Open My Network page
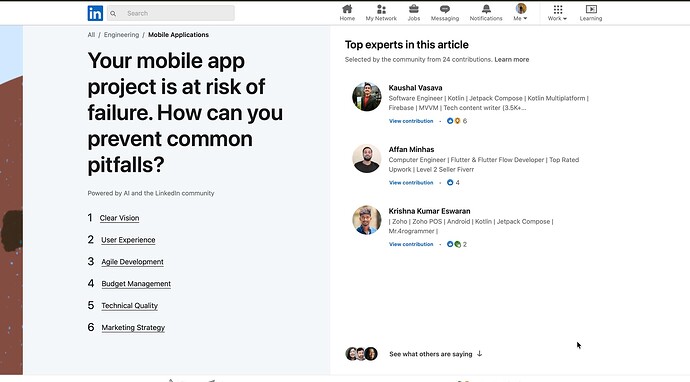The image size is (690, 382). tap(381, 13)
